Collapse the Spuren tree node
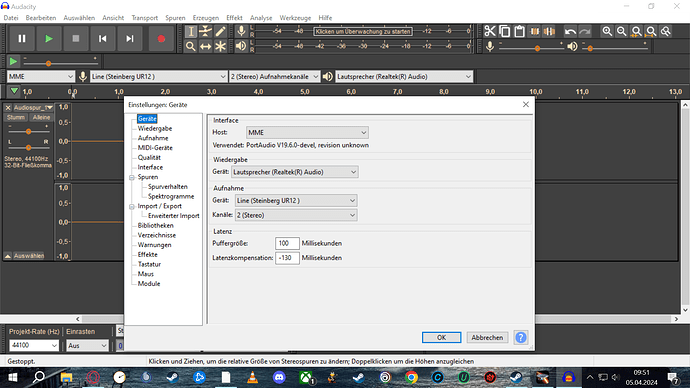 132,177
